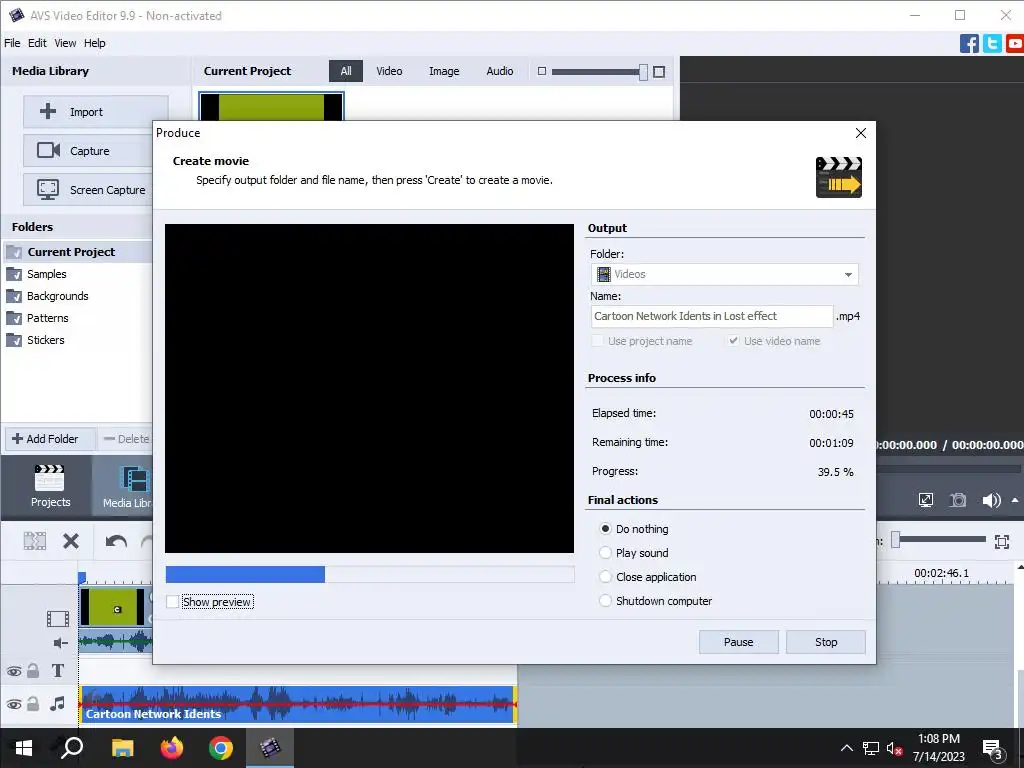Open the Twitter link icon

pos(992,44)
